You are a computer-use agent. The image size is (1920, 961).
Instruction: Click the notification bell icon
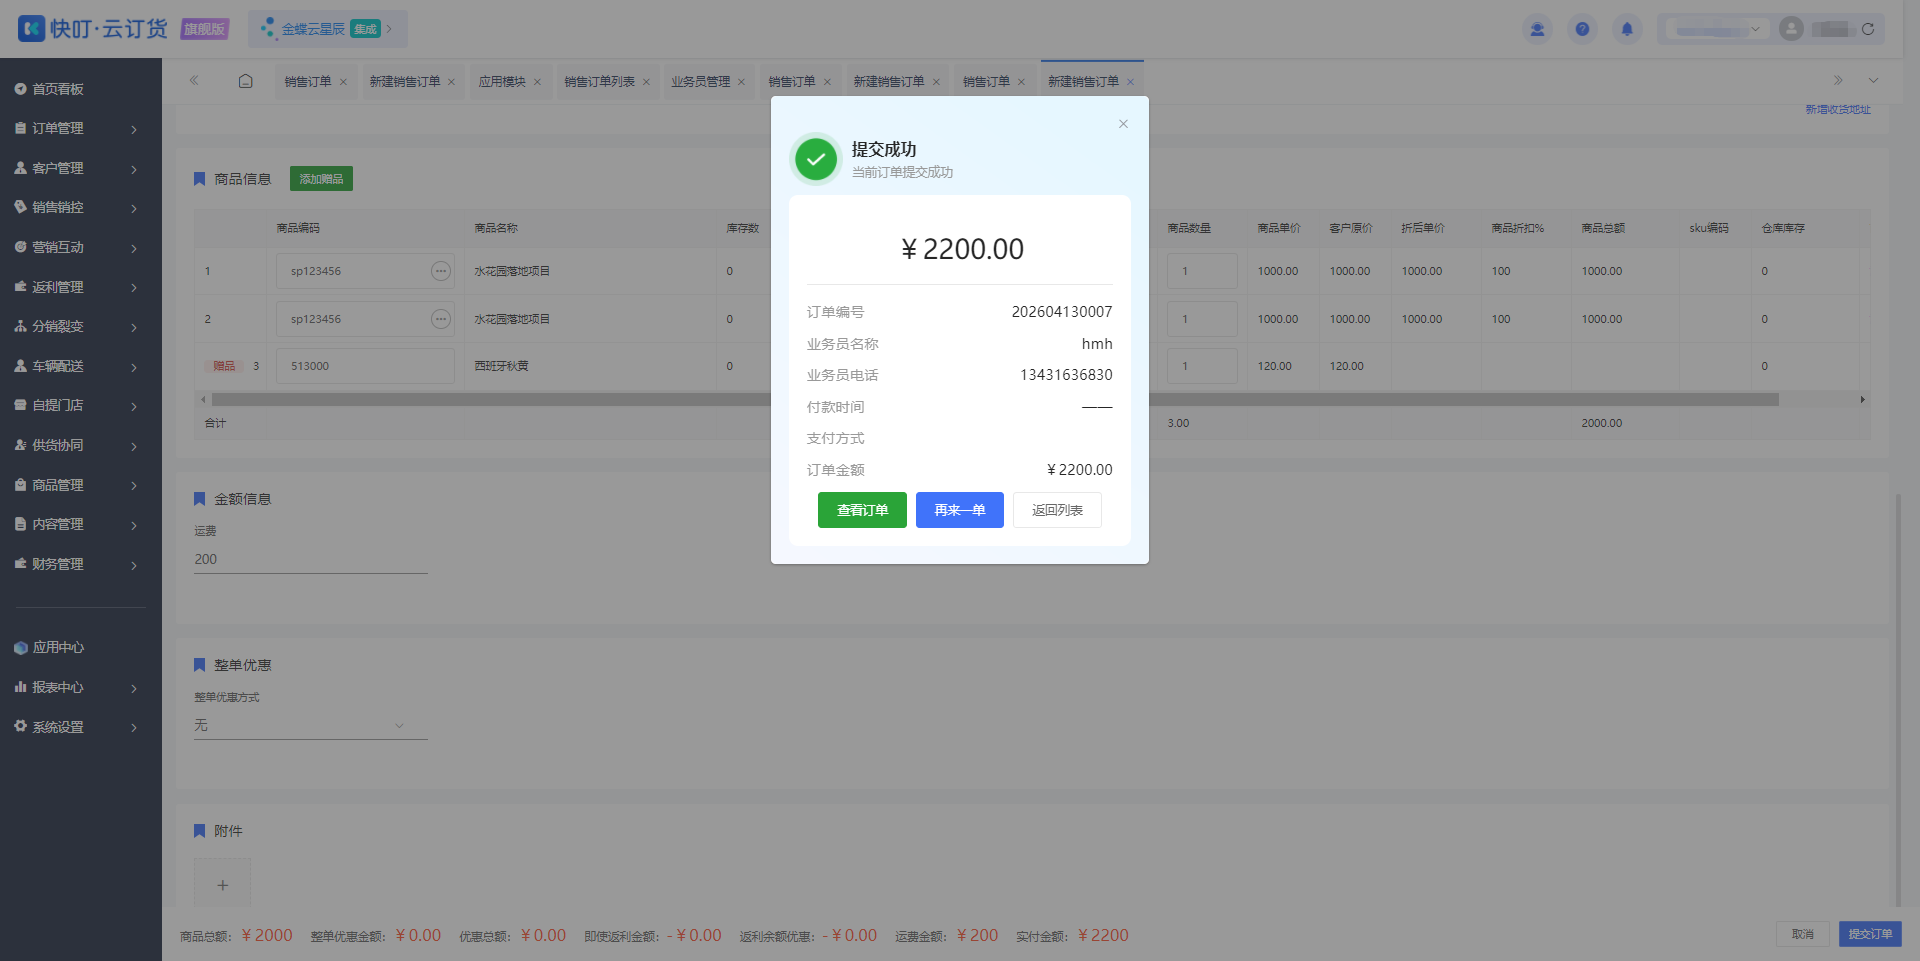click(x=1627, y=29)
